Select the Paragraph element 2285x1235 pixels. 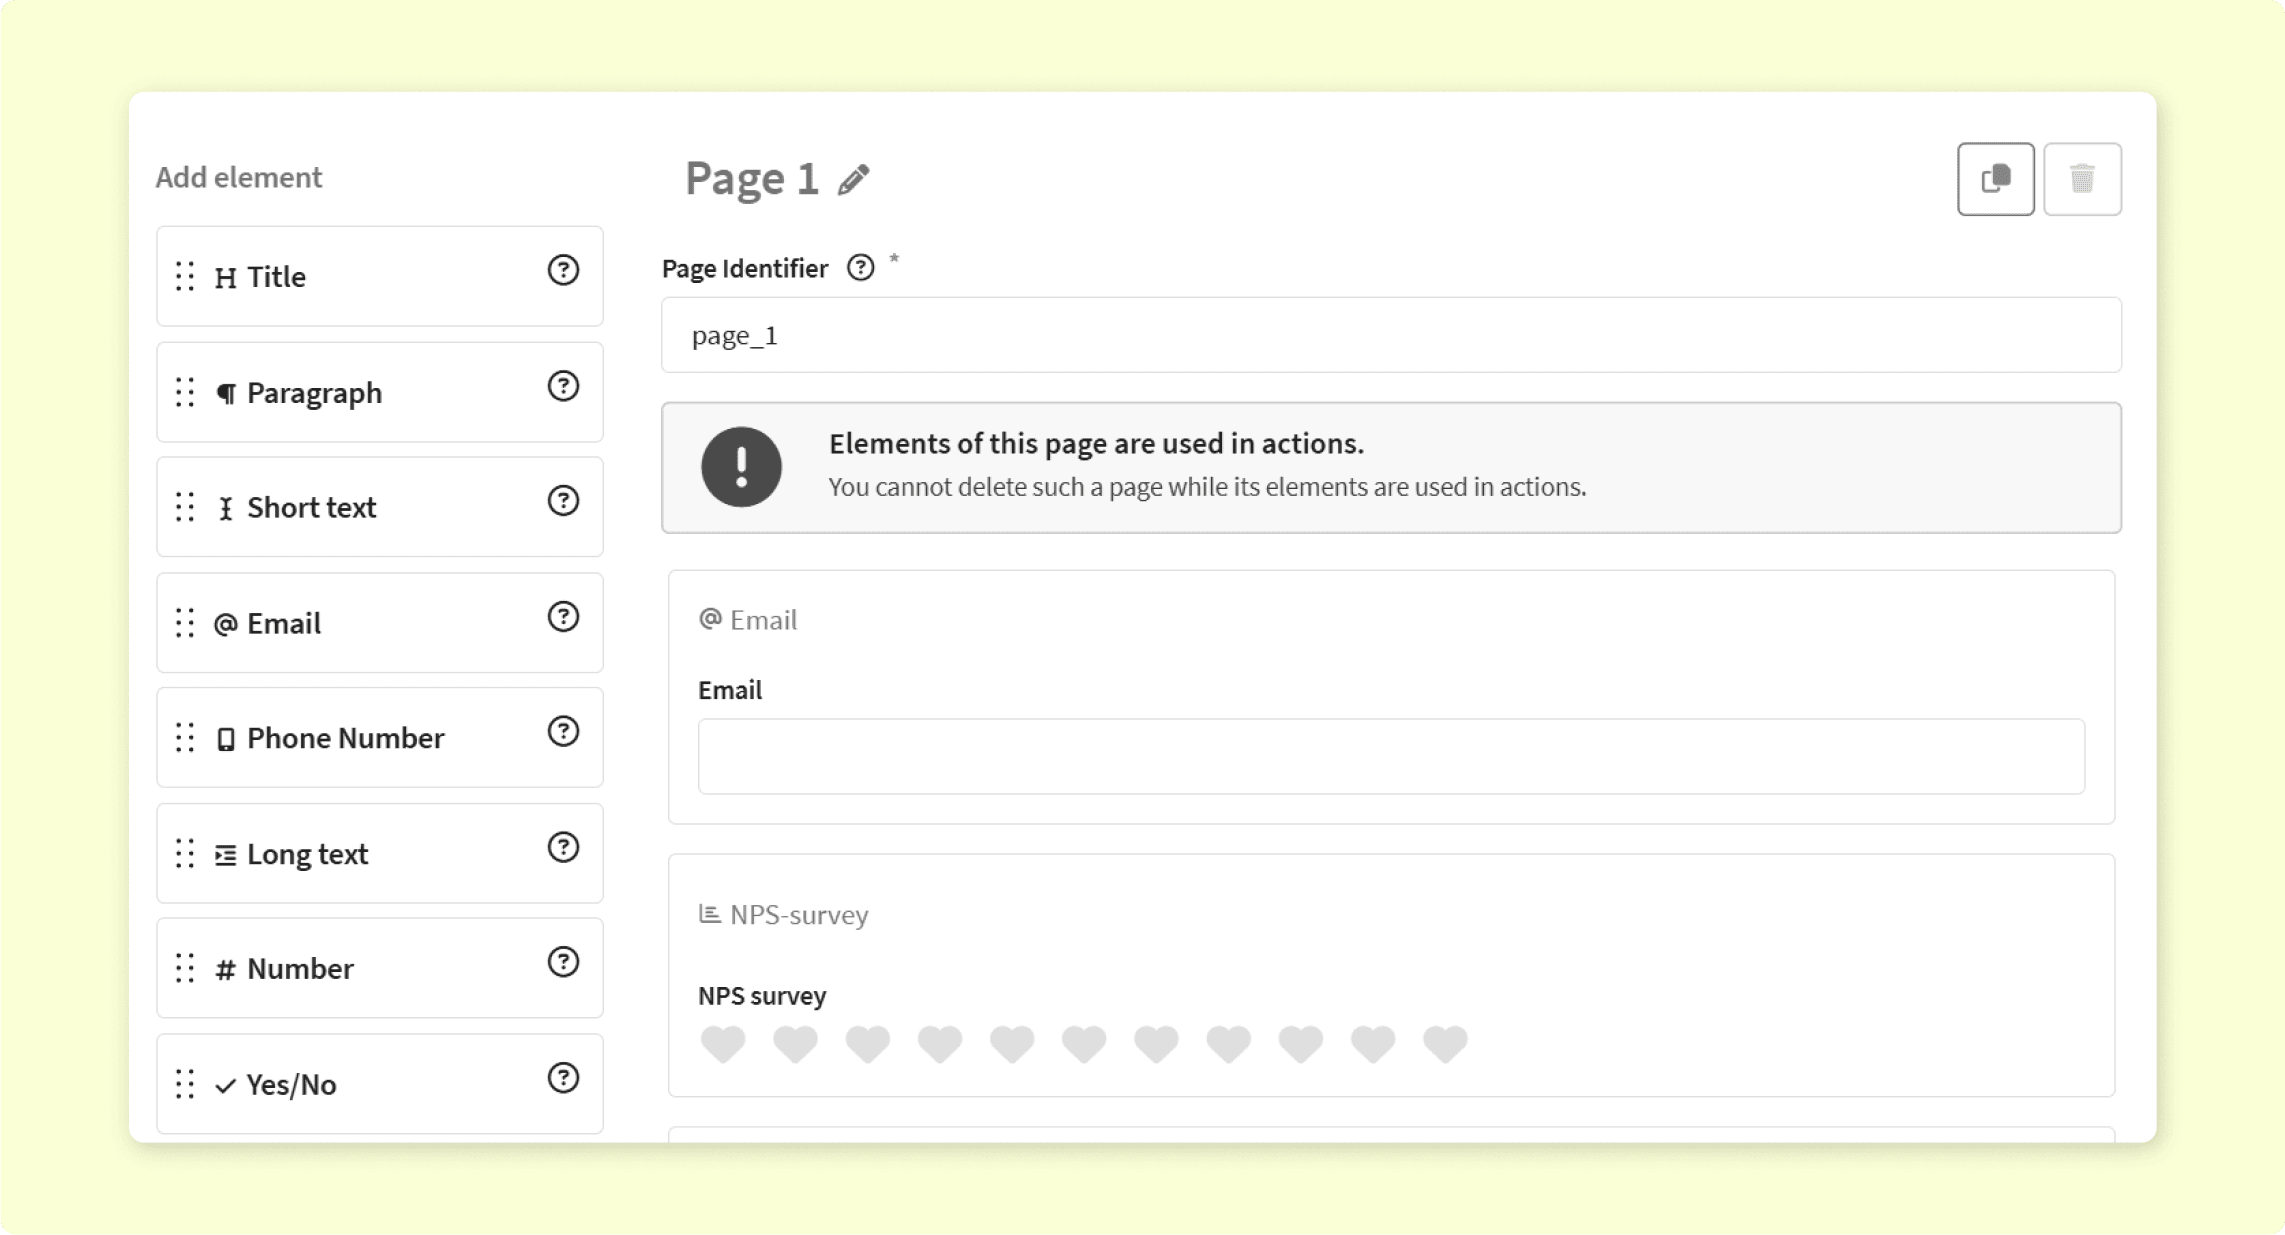click(379, 392)
